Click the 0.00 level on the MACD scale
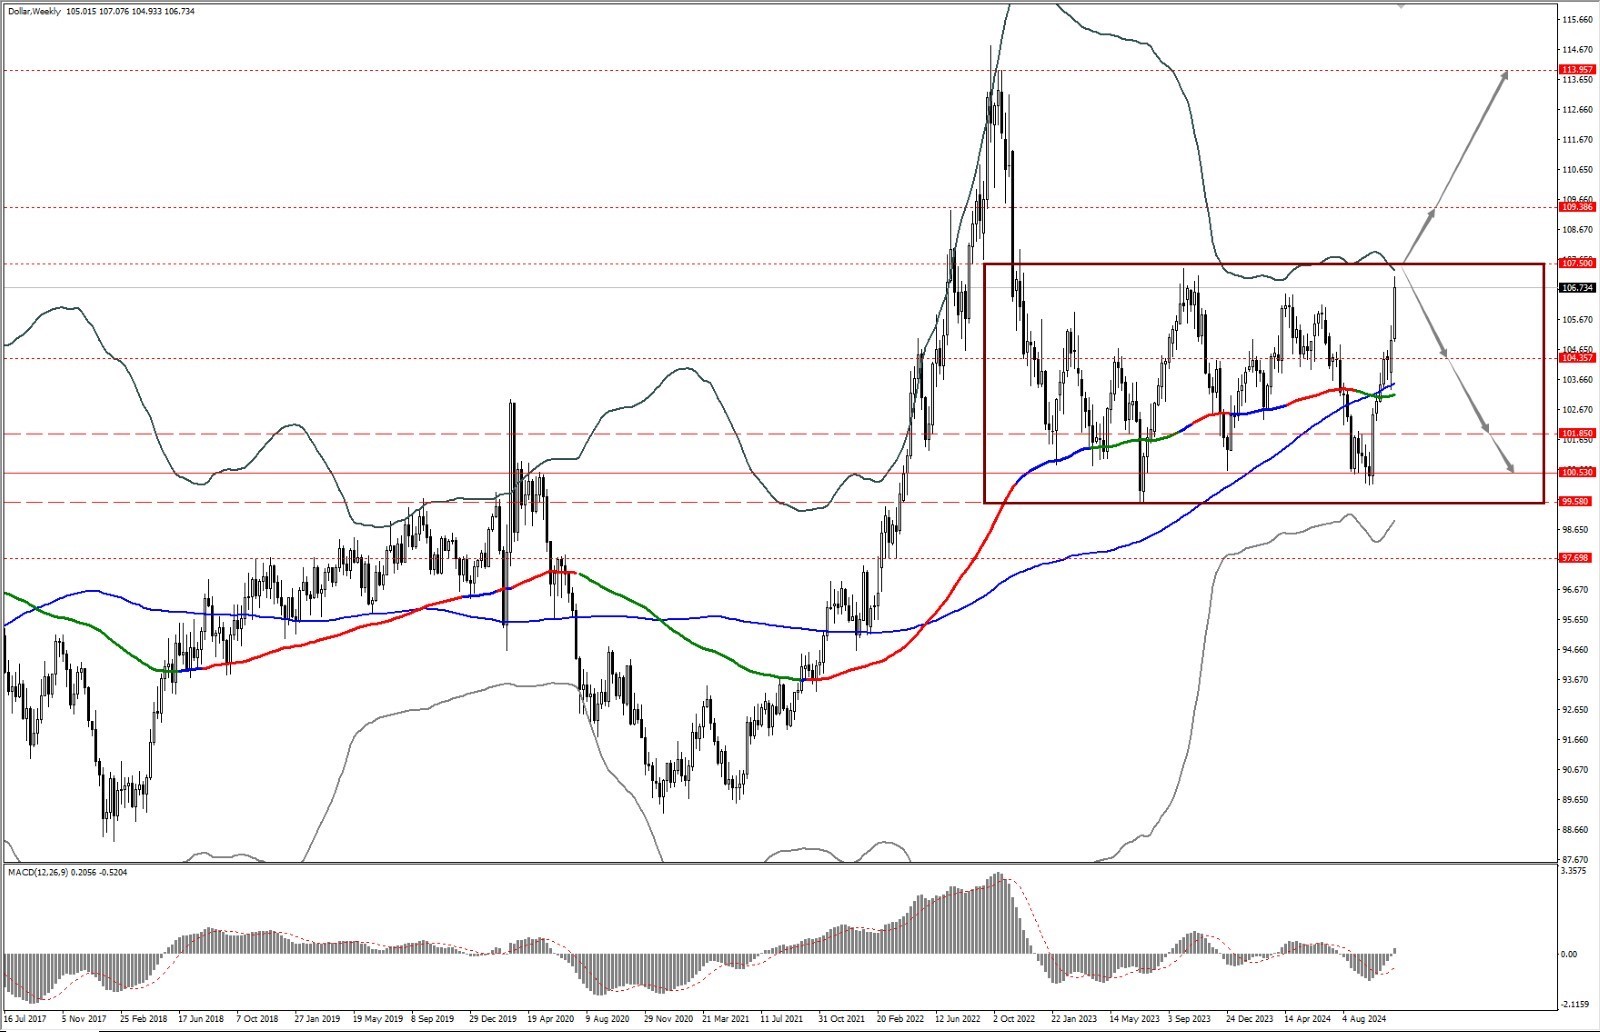The width and height of the screenshot is (1600, 1032). point(1569,954)
